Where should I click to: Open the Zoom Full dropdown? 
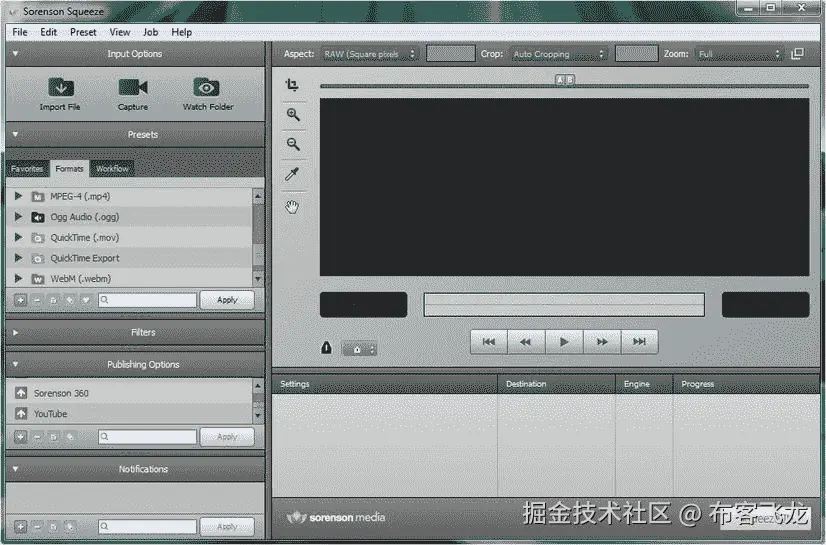tap(739, 54)
